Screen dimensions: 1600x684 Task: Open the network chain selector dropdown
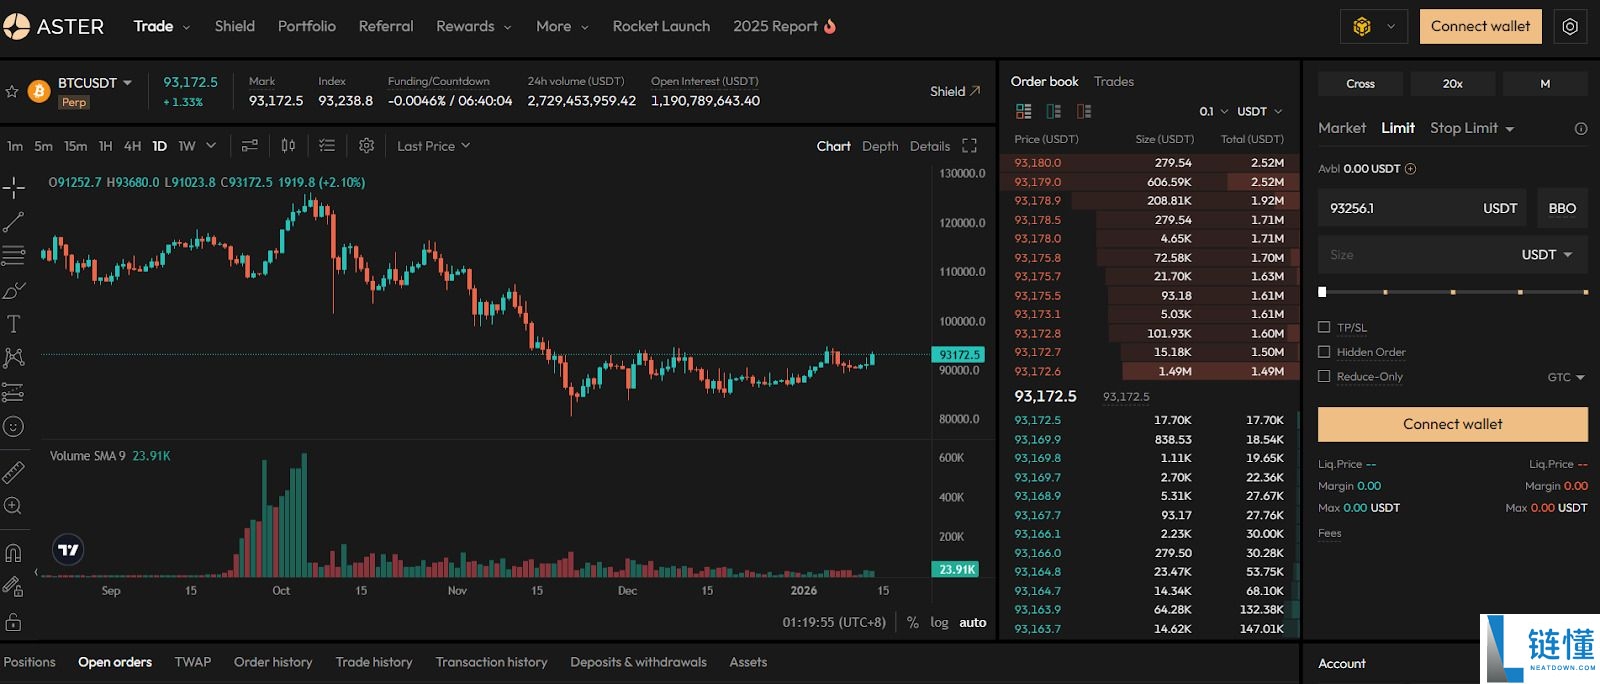pyautogui.click(x=1373, y=27)
